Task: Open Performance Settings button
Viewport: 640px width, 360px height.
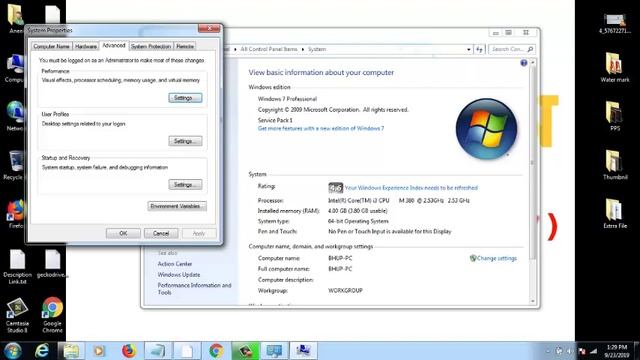Action: click(x=185, y=98)
